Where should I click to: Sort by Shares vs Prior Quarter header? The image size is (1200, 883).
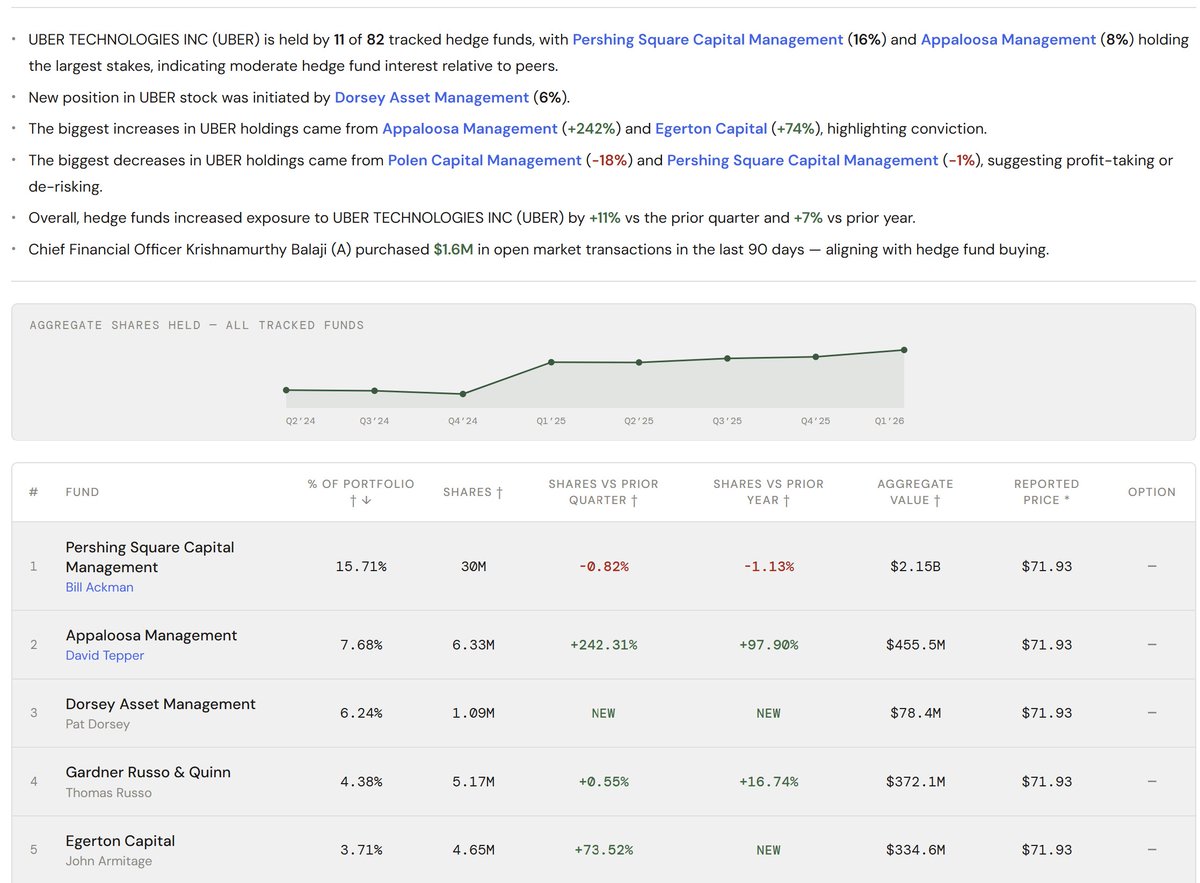tap(603, 492)
